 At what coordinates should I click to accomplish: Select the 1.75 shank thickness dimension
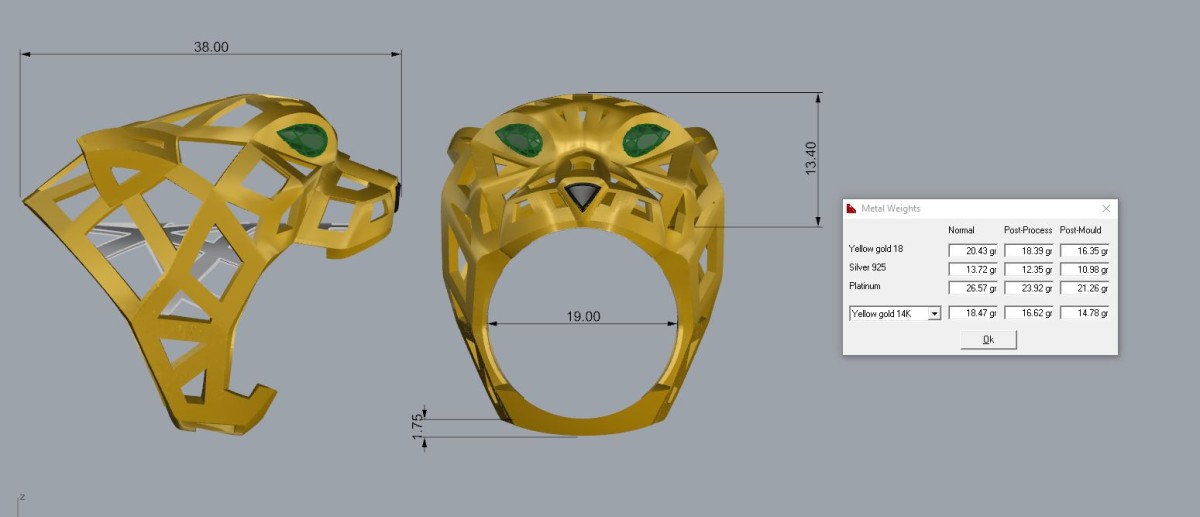pyautogui.click(x=418, y=424)
